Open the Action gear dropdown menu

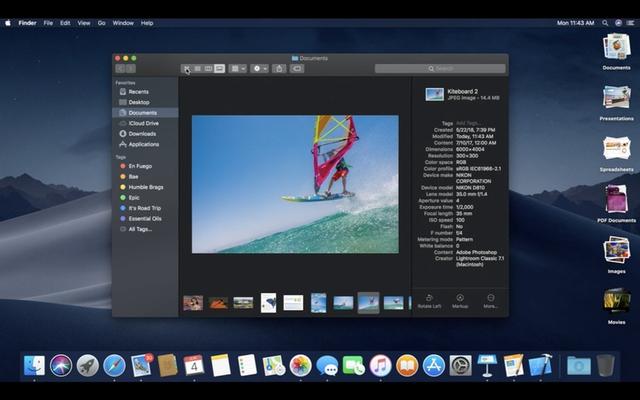260,69
